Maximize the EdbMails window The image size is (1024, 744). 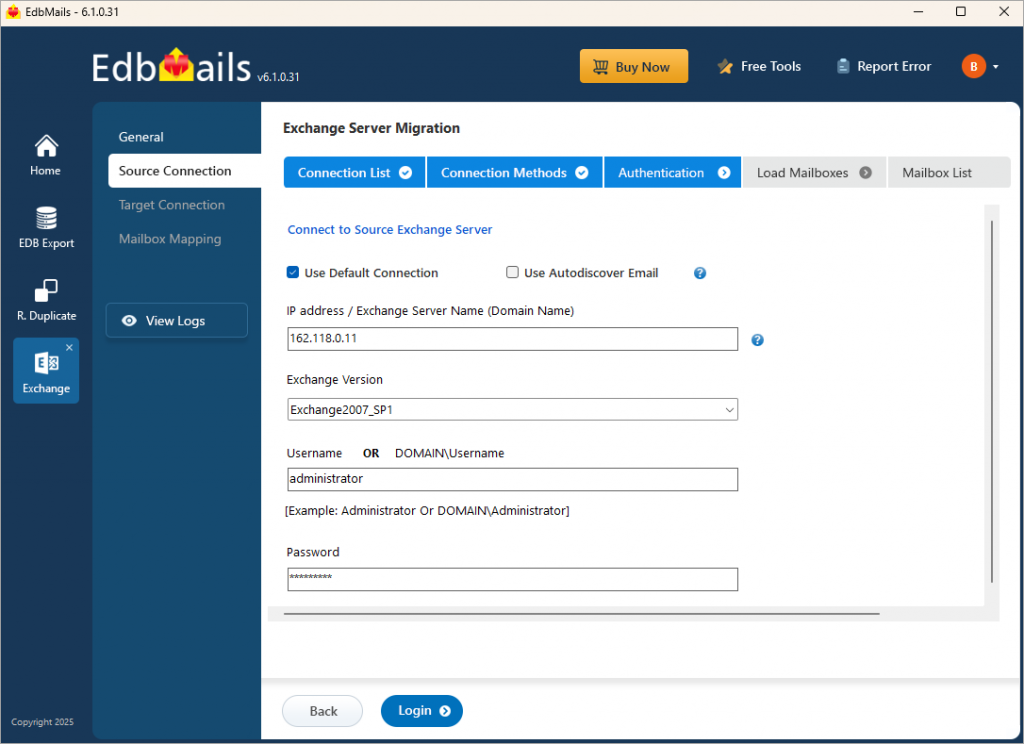point(961,12)
